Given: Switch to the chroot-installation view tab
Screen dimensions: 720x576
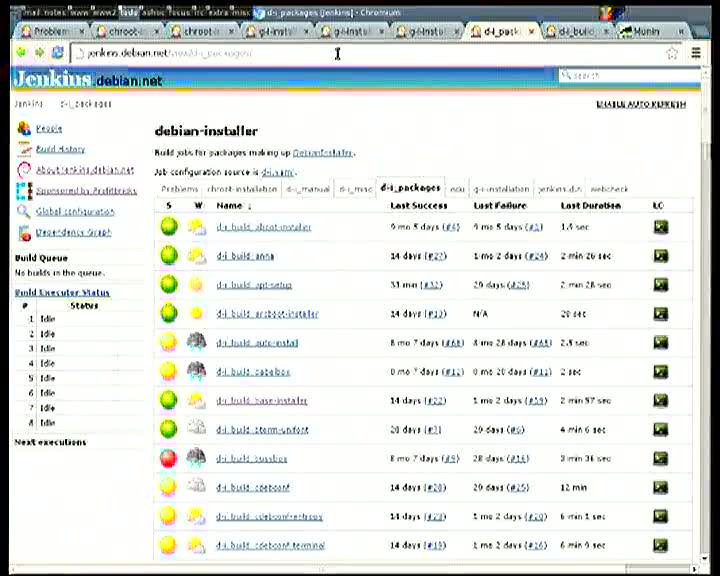Looking at the screenshot, I should 242,189.
